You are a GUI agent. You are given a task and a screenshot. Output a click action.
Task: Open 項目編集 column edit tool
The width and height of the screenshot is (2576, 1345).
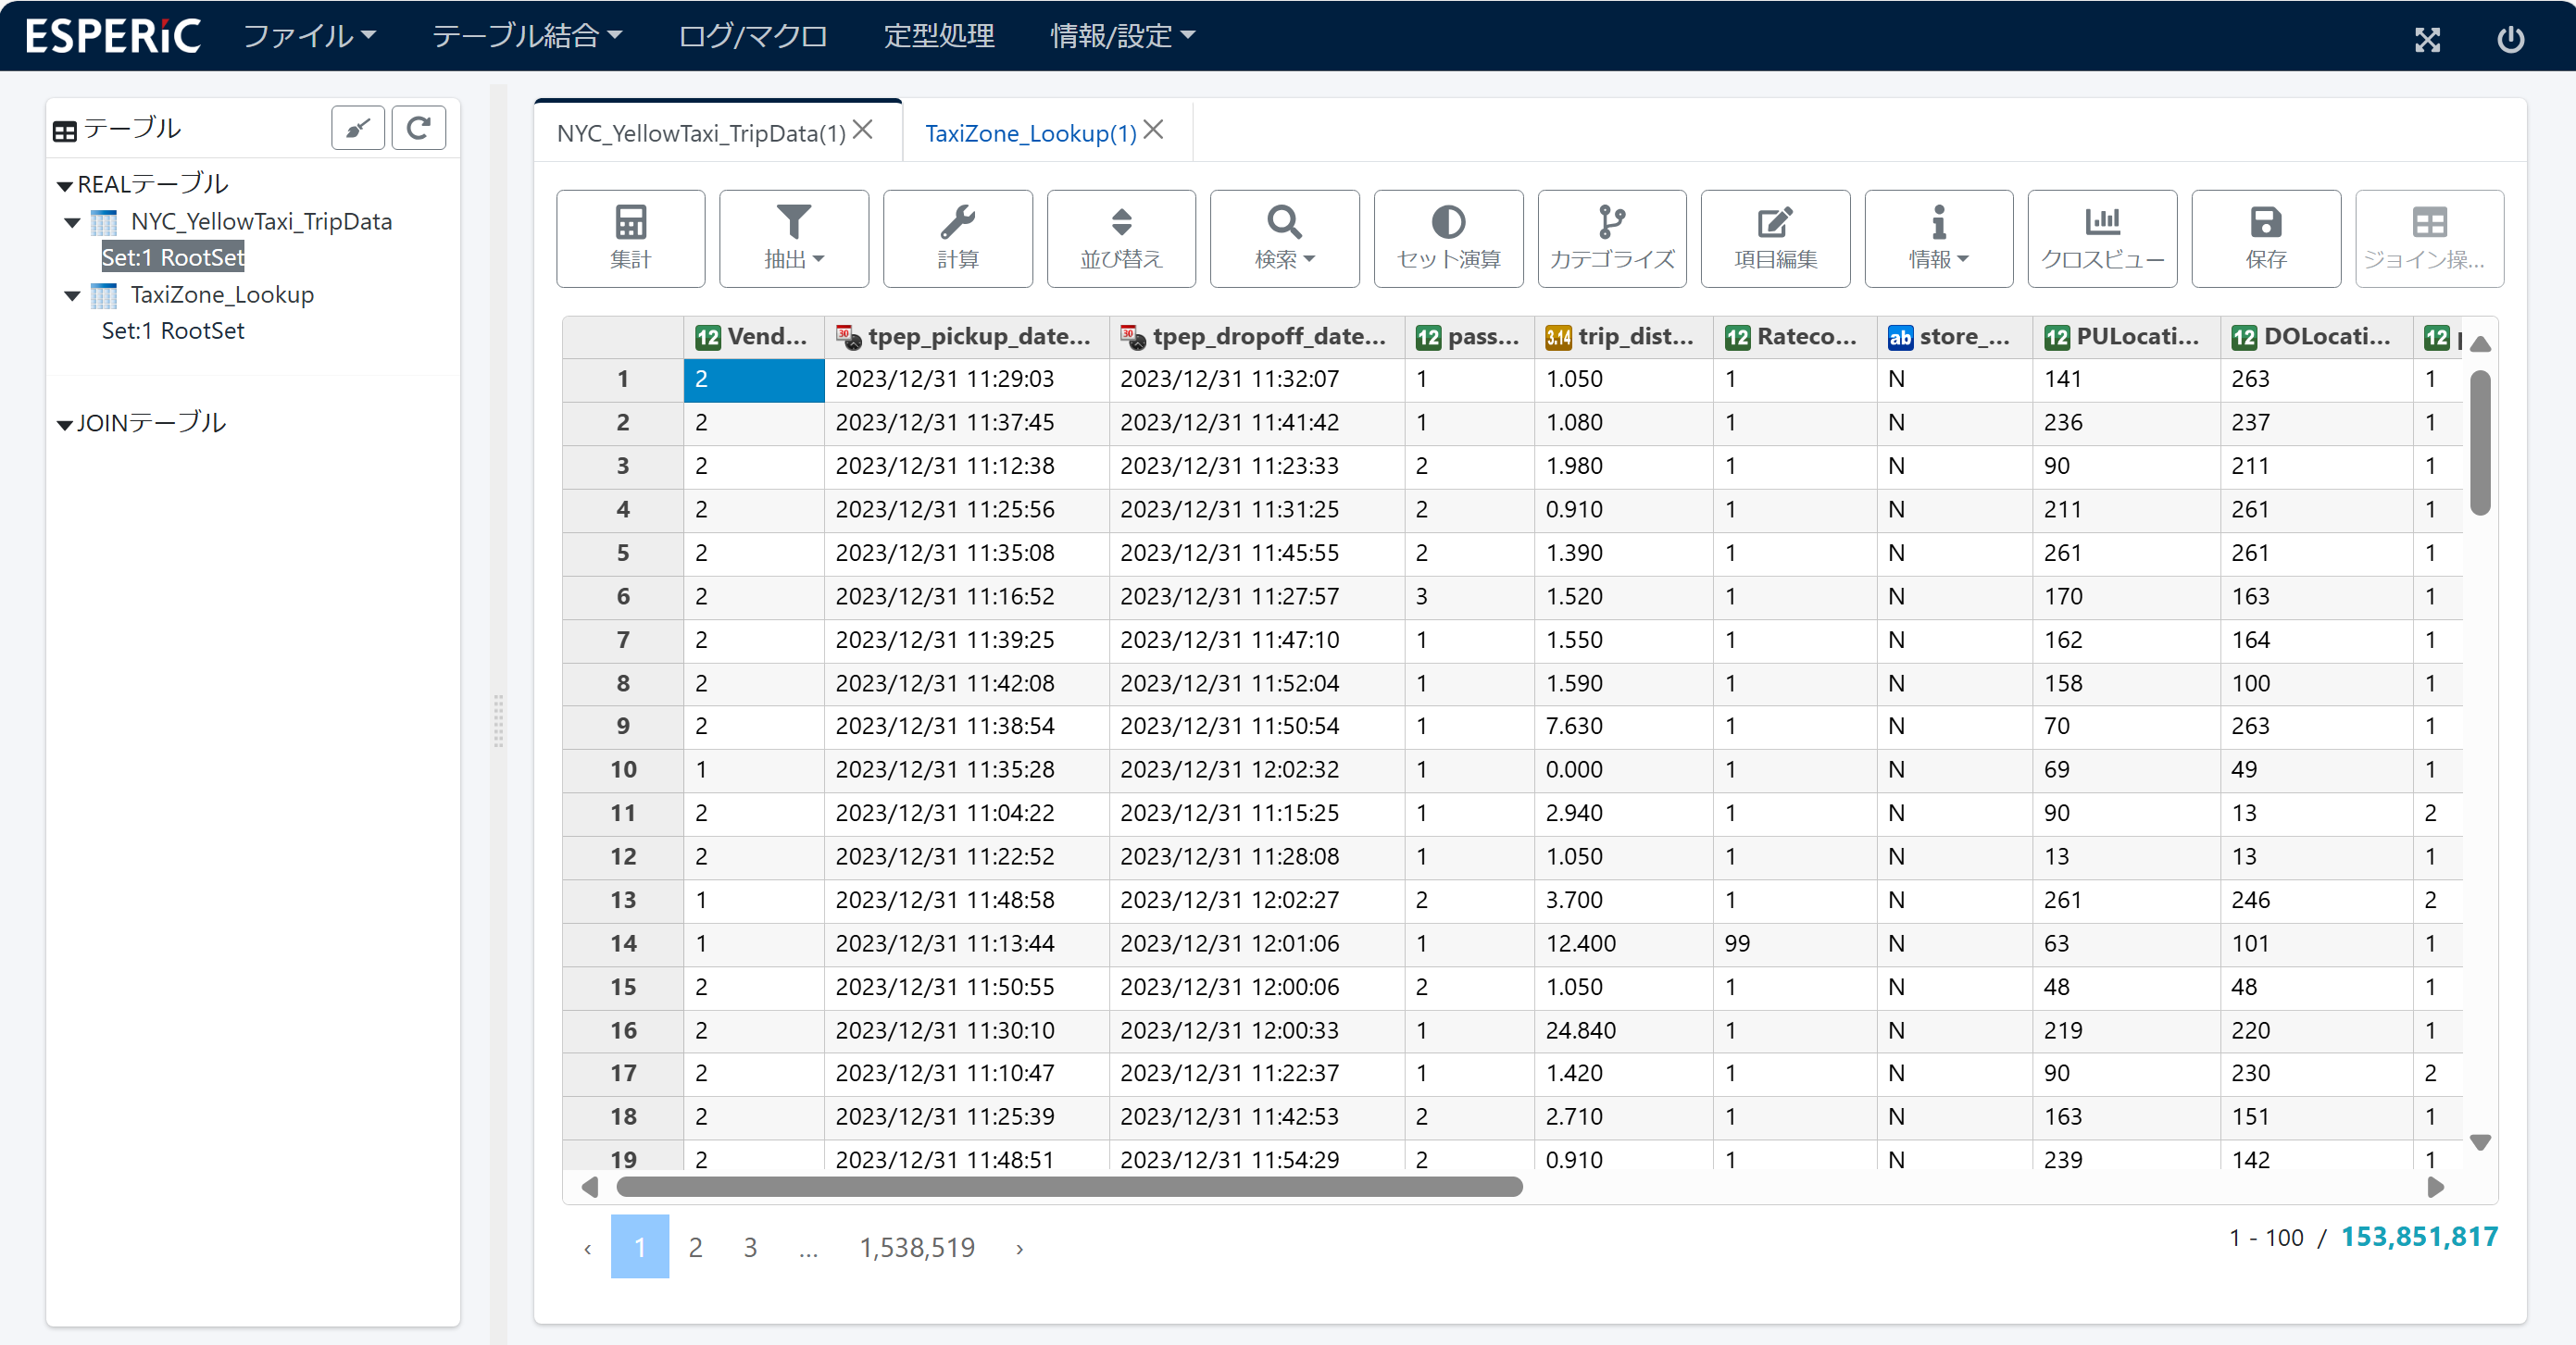[1774, 238]
